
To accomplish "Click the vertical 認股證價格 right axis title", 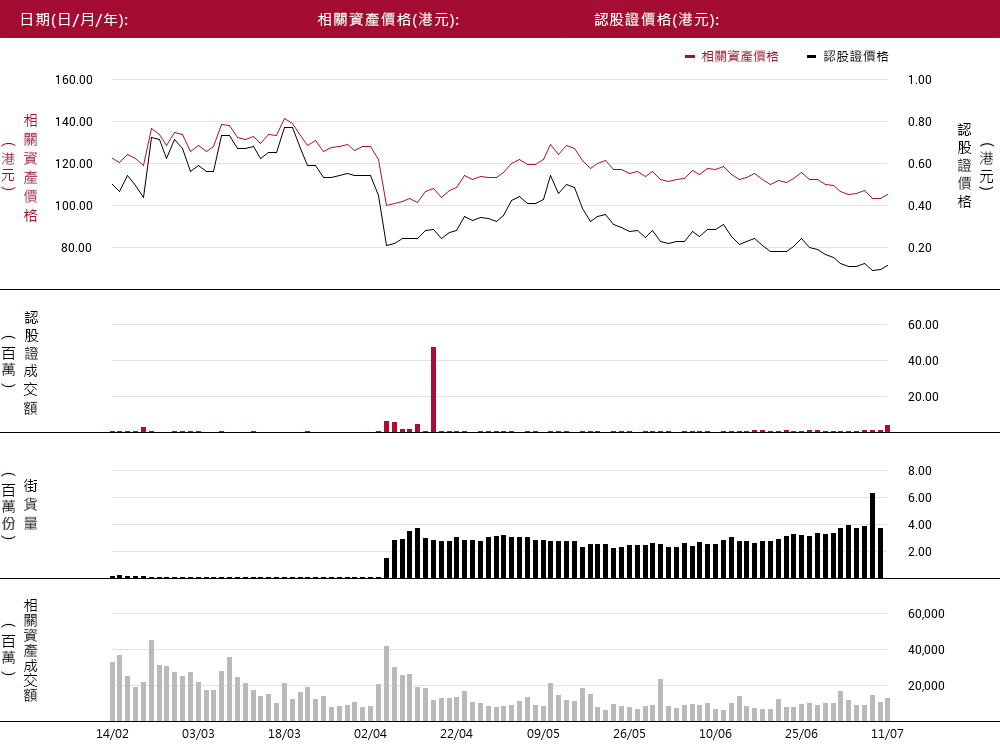I will [x=964, y=166].
